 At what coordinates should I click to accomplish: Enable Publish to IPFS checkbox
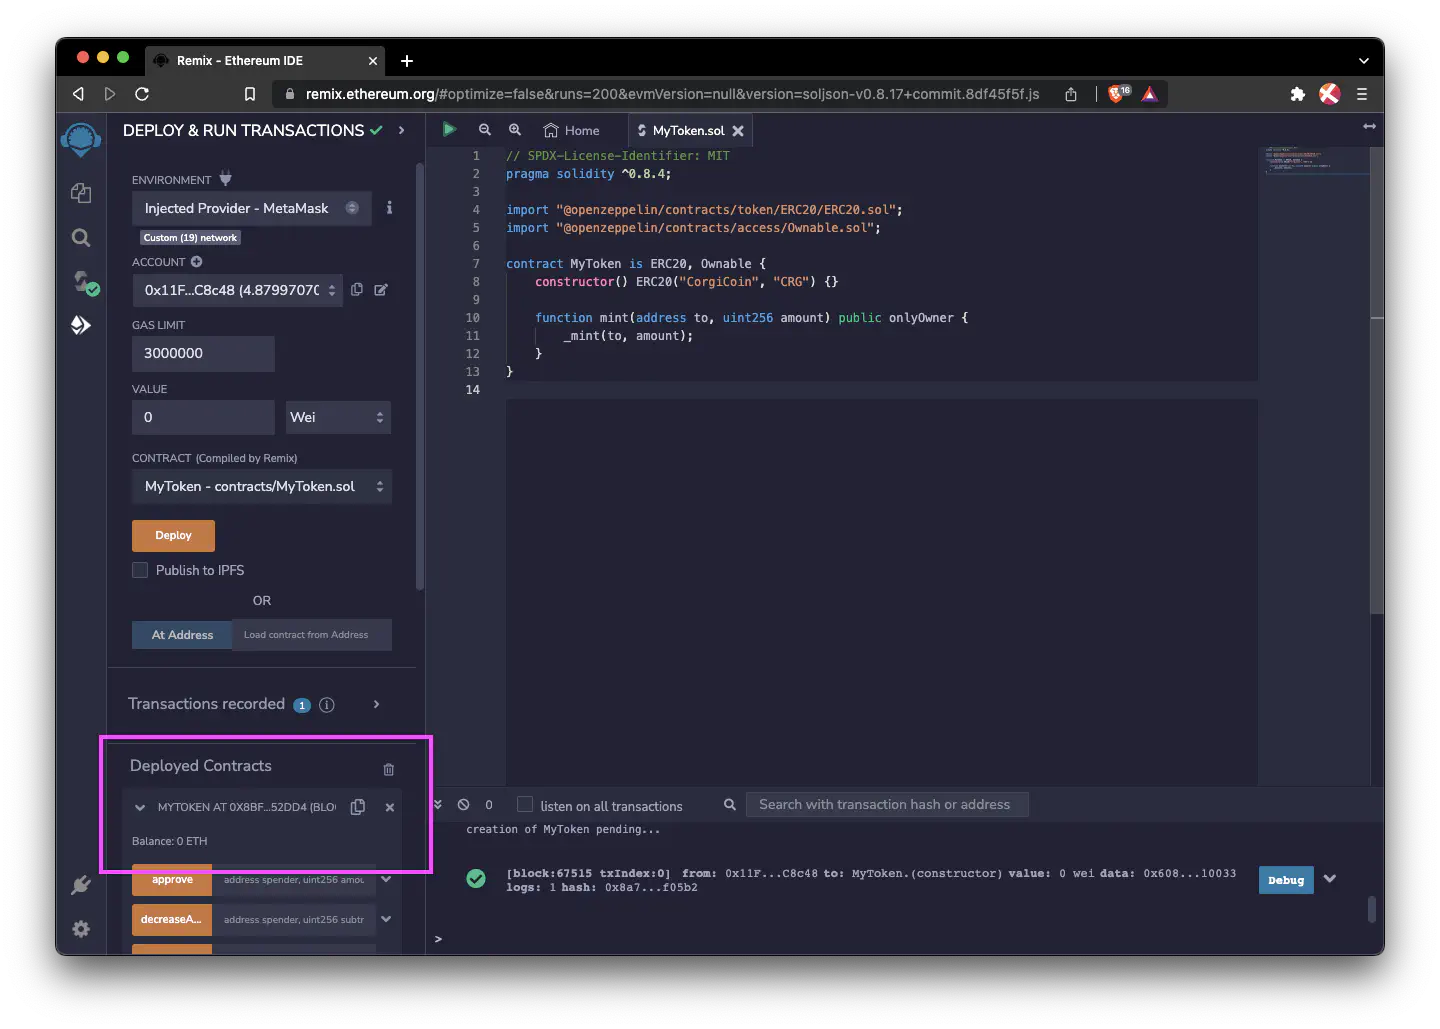click(x=140, y=570)
